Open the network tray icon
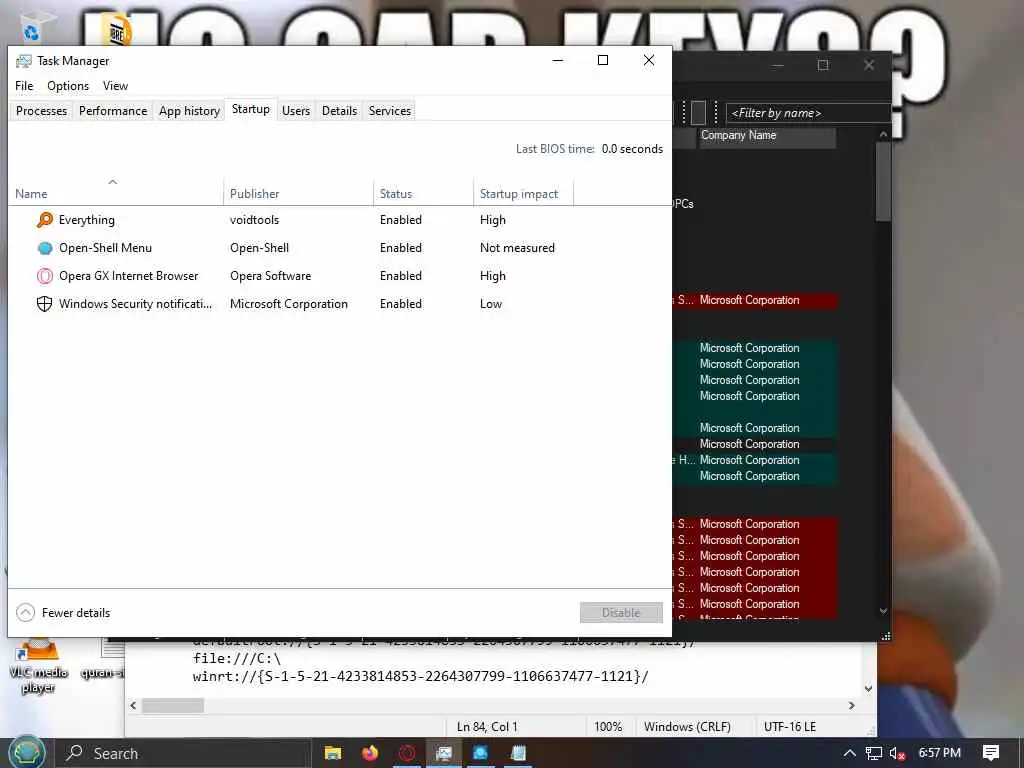1024x768 pixels. (873, 753)
